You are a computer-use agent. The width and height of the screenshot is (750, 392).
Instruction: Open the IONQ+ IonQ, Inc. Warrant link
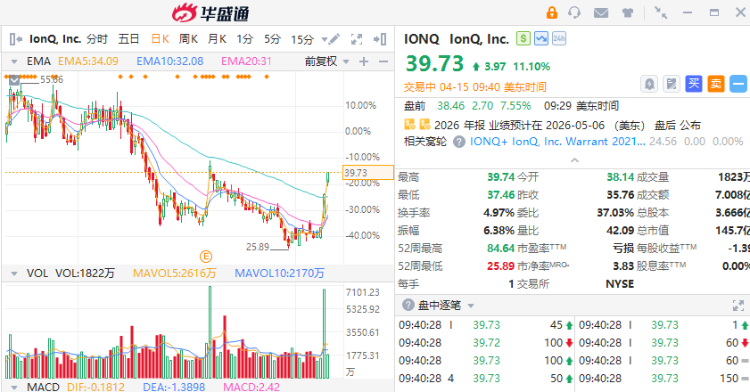click(x=558, y=142)
